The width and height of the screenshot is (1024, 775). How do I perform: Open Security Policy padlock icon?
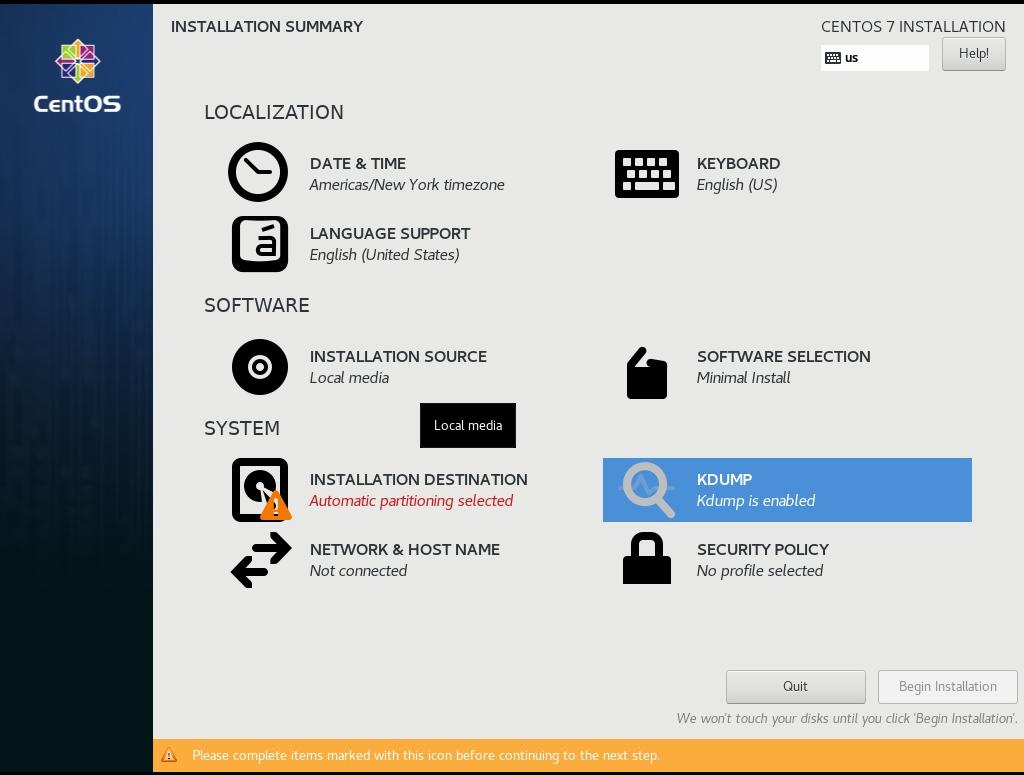[646, 559]
